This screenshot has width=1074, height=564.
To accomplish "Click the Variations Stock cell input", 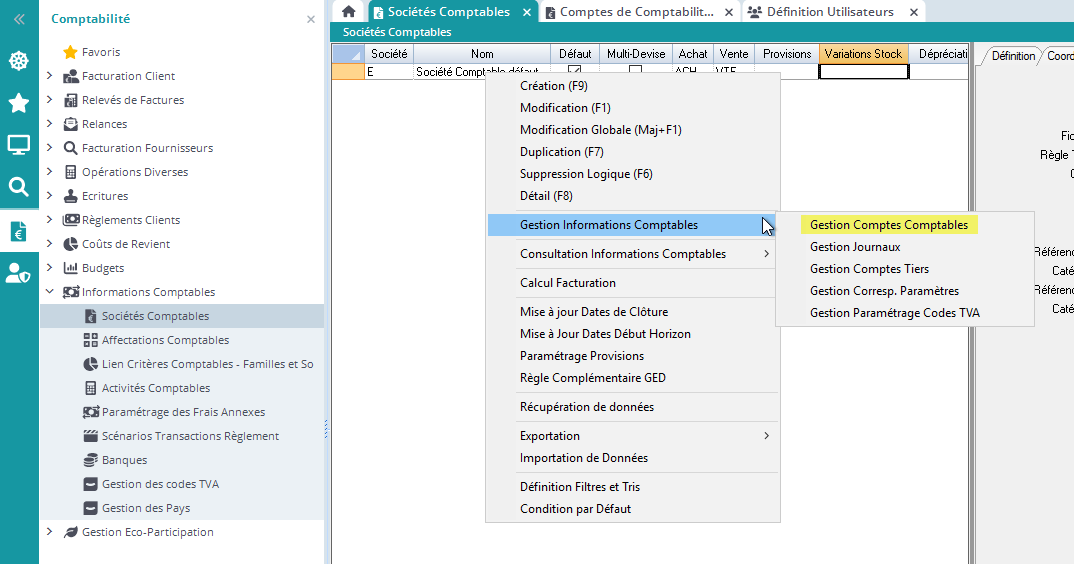I will pos(863,72).
